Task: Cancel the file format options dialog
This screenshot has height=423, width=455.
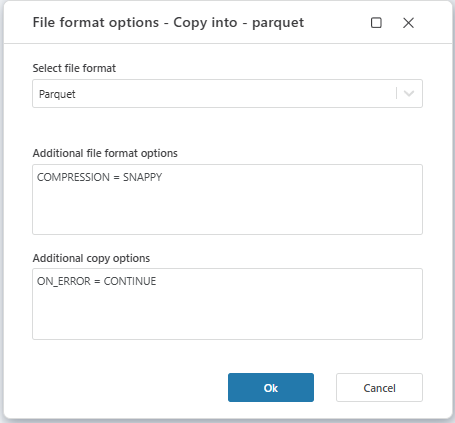Action: point(379,387)
